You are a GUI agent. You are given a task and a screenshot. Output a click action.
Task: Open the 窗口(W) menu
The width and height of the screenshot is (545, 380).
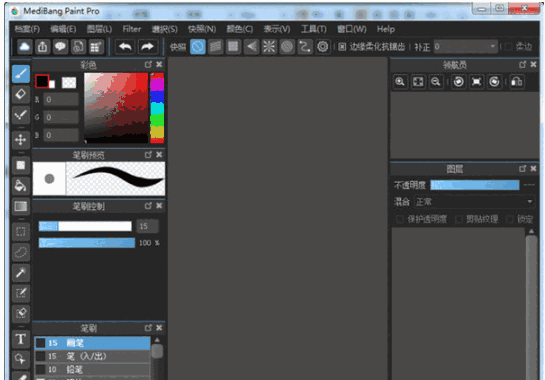pos(352,29)
